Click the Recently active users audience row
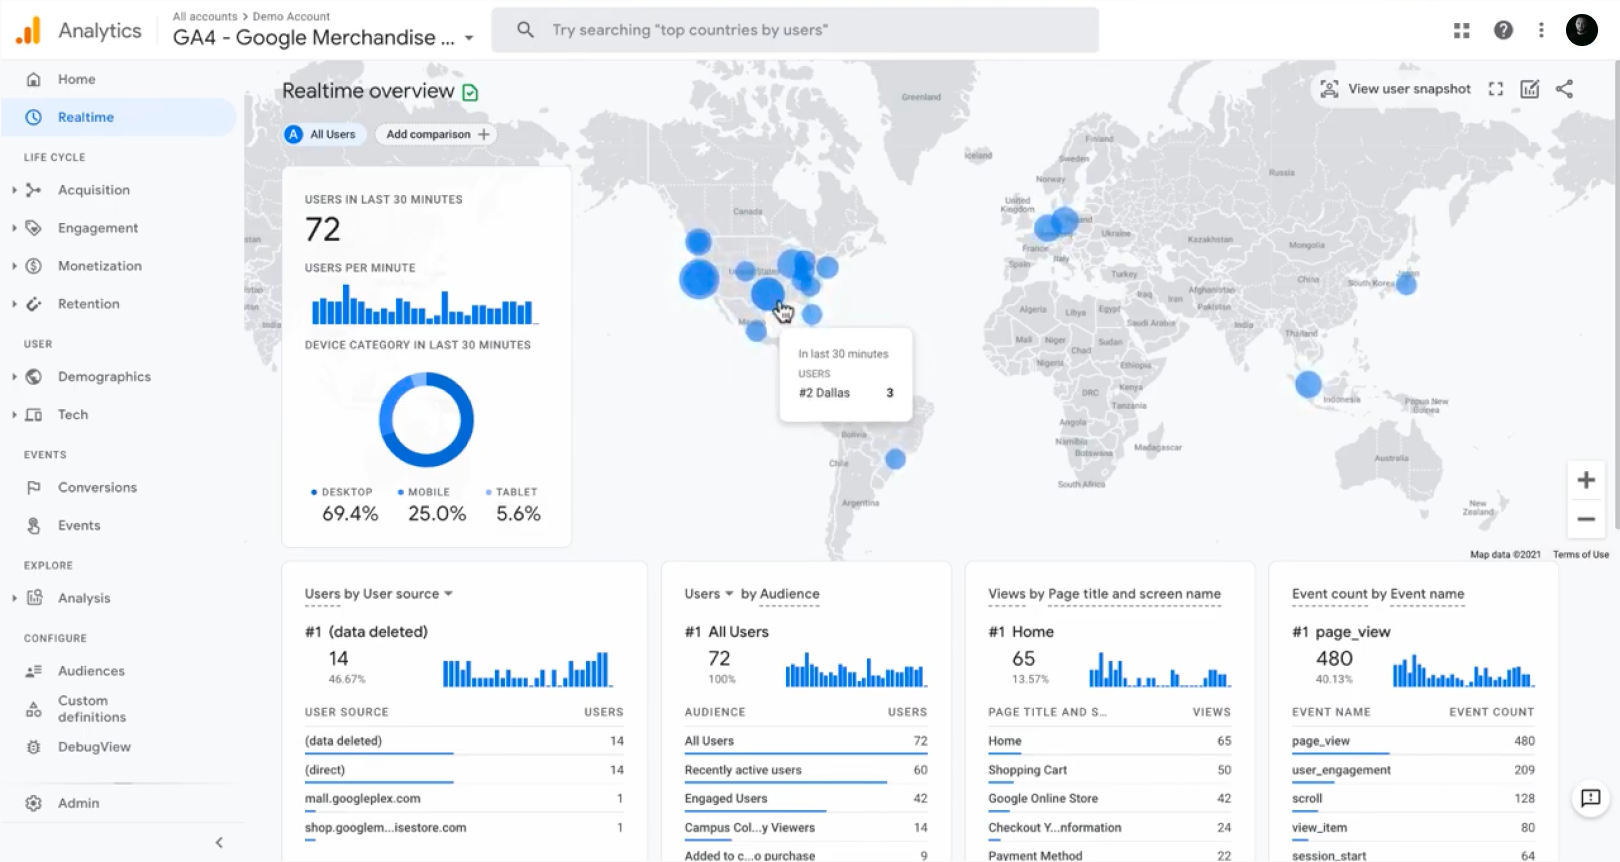The image size is (1620, 862). (806, 770)
